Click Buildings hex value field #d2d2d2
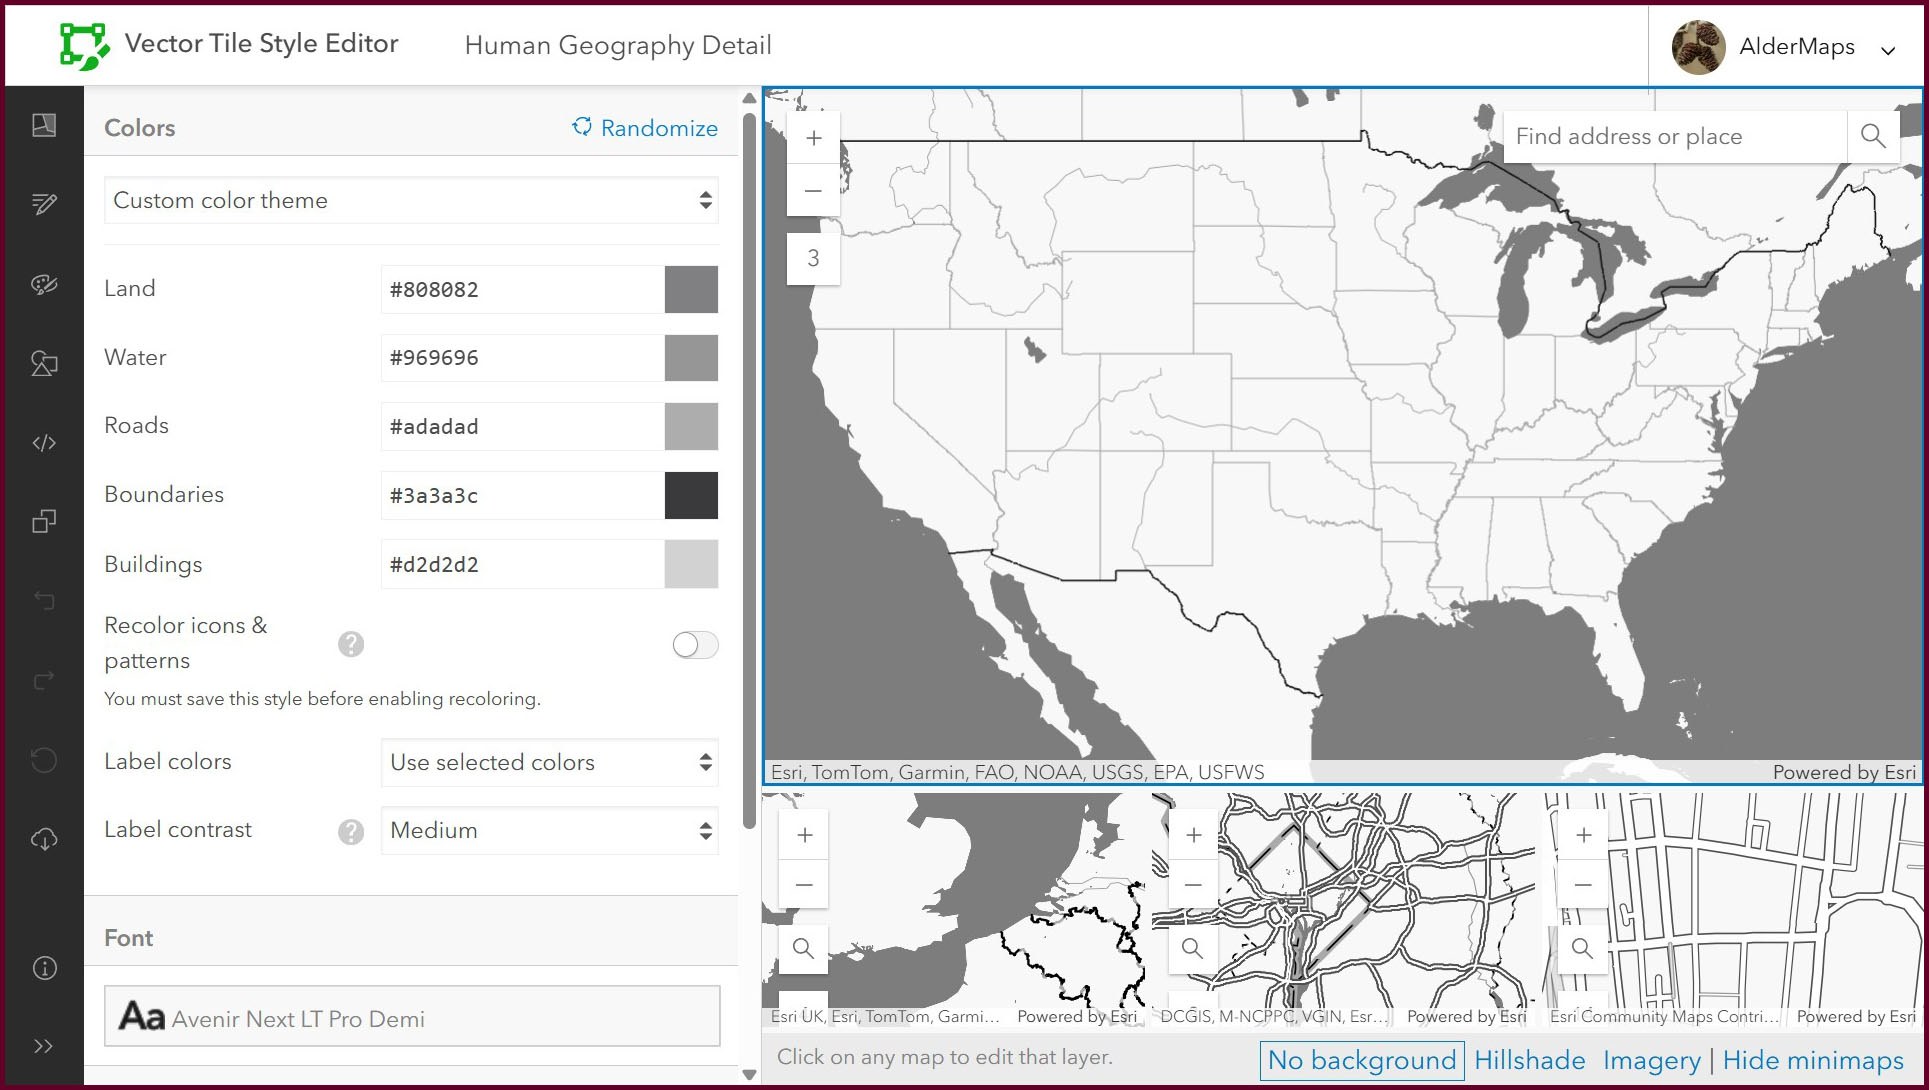Viewport: 1929px width, 1090px height. pos(522,564)
